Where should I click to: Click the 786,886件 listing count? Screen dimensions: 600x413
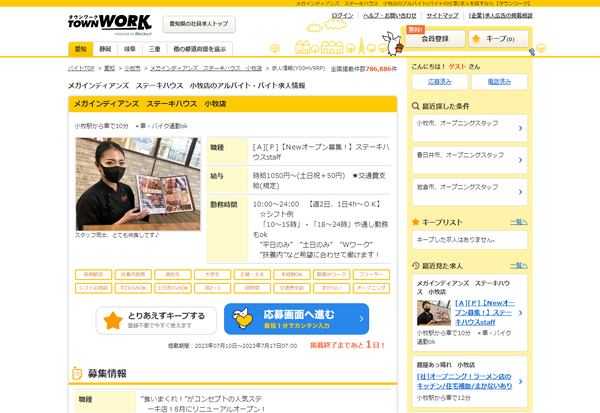(381, 69)
